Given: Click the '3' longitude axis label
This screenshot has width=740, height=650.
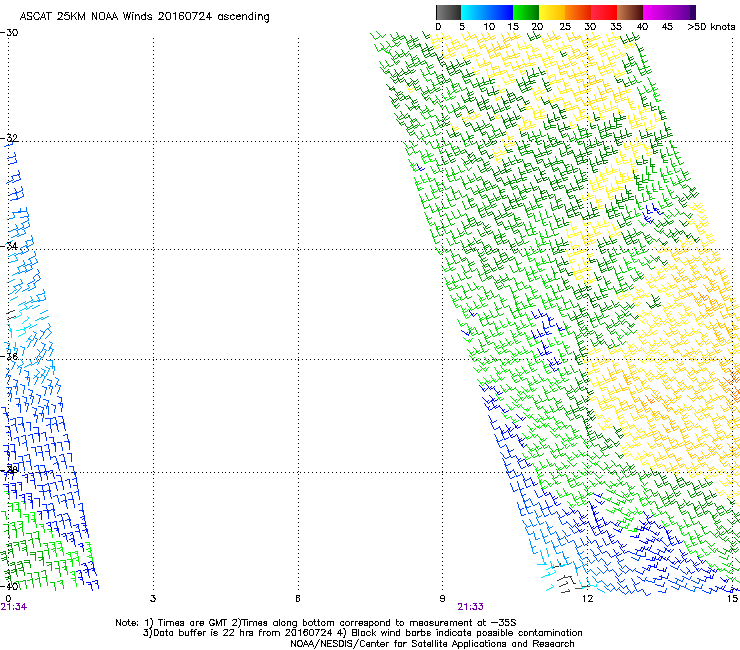Looking at the screenshot, I should (153, 599).
